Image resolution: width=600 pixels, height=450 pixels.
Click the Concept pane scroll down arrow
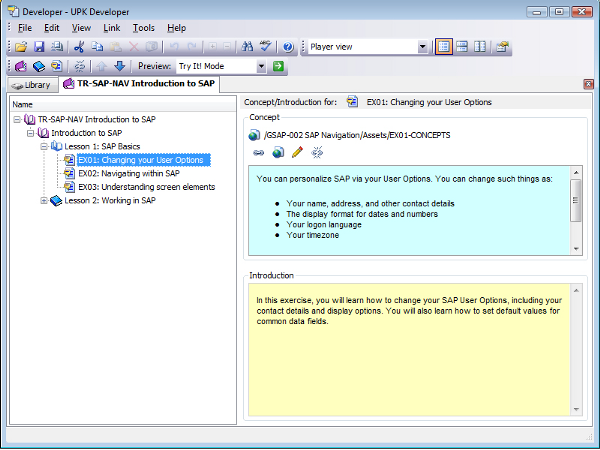click(576, 249)
